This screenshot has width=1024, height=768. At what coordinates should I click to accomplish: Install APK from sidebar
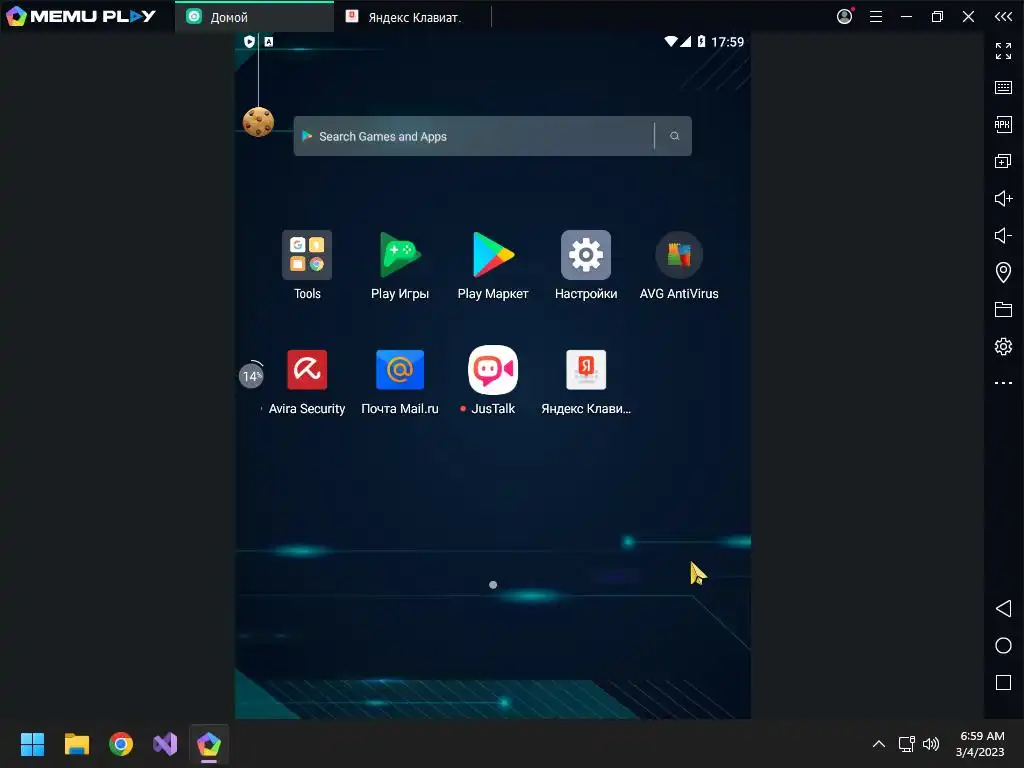pyautogui.click(x=1003, y=124)
